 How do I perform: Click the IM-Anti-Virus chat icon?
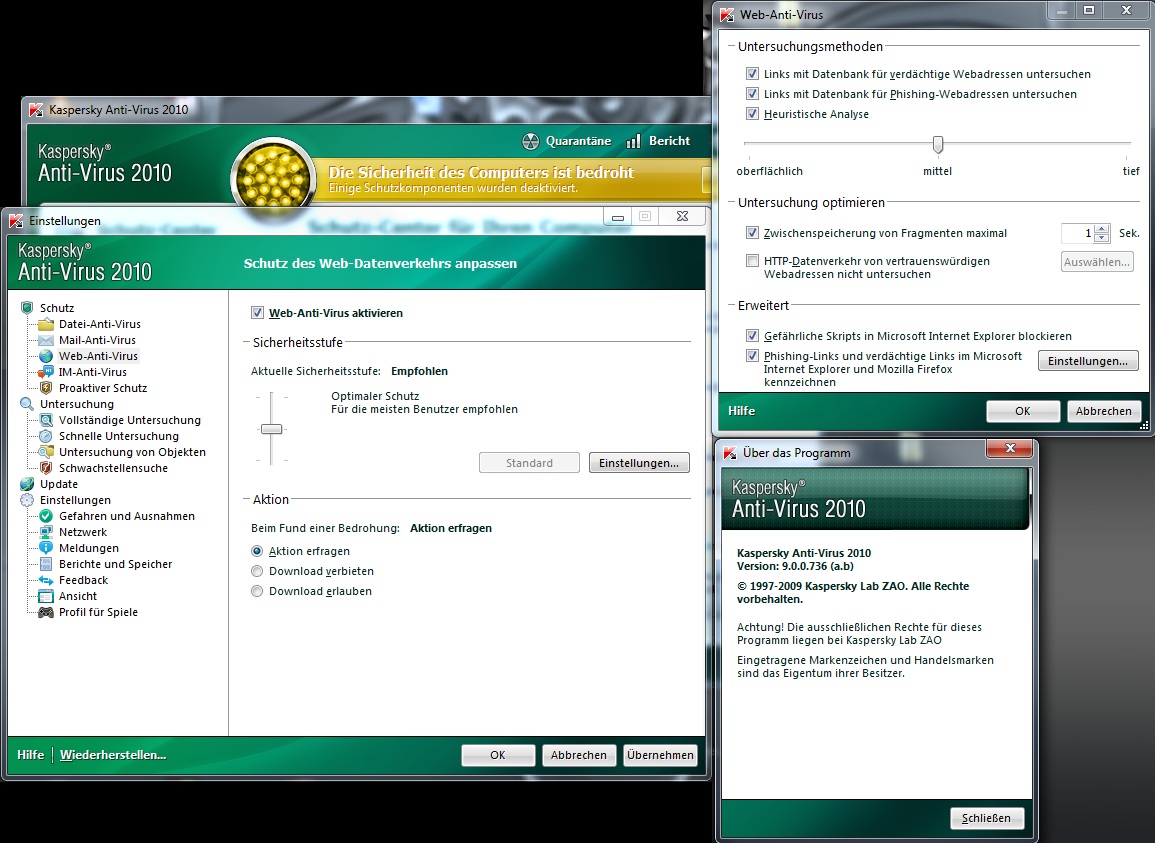[x=46, y=372]
